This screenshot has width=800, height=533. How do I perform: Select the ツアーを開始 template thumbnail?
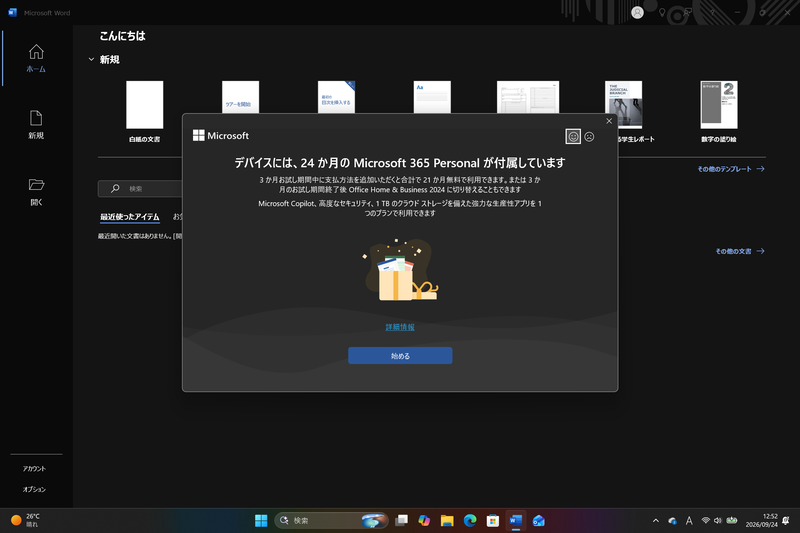[240, 97]
